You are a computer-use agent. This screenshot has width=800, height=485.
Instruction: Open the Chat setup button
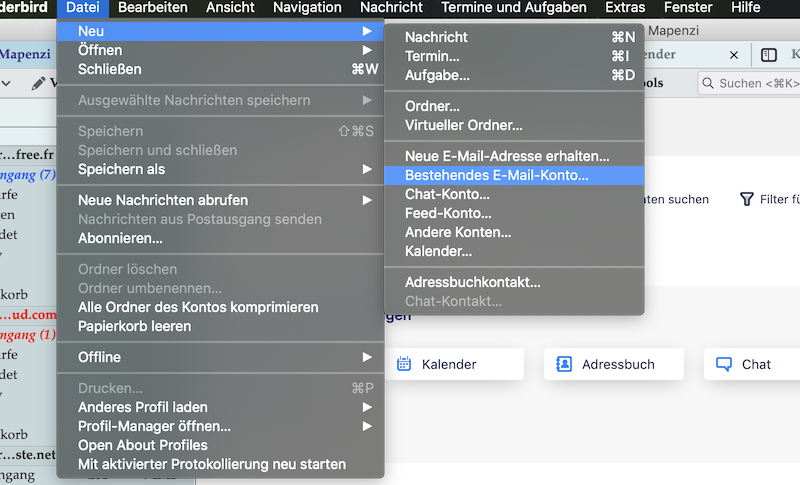pos(752,364)
